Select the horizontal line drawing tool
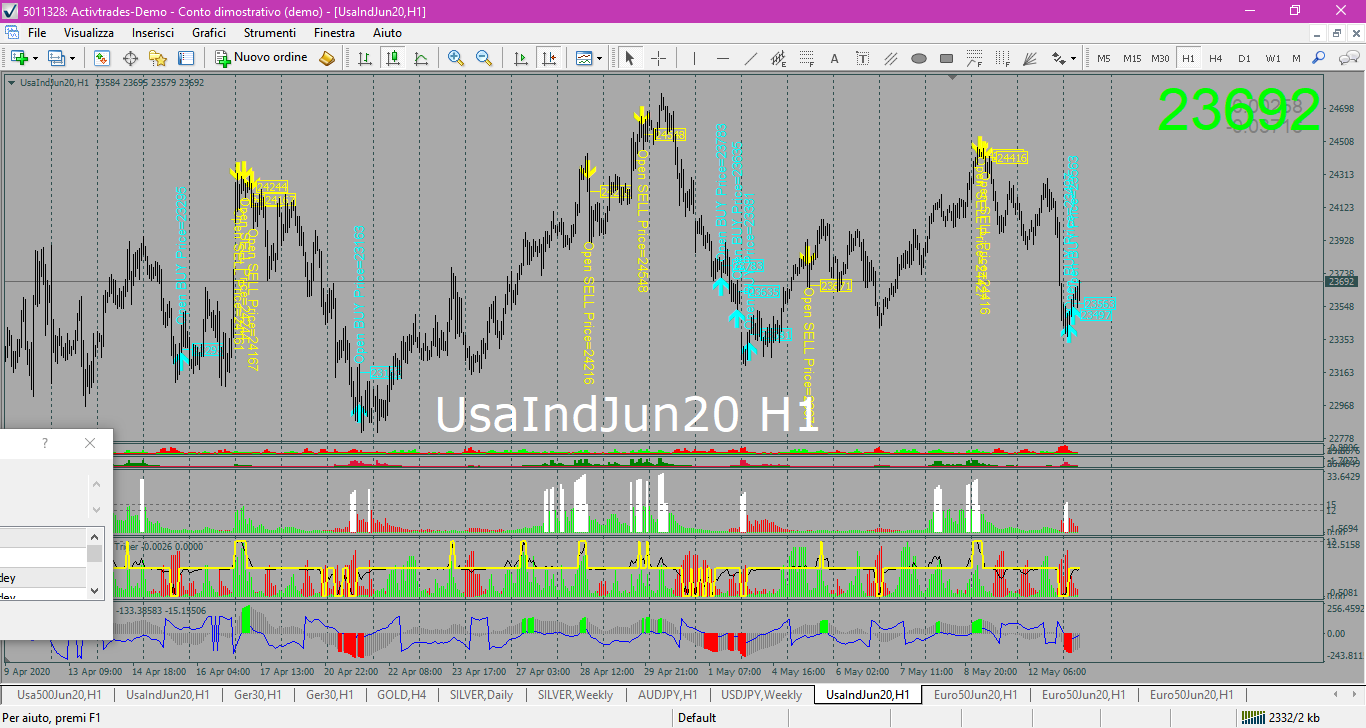This screenshot has height=728, width=1366. pos(723,58)
